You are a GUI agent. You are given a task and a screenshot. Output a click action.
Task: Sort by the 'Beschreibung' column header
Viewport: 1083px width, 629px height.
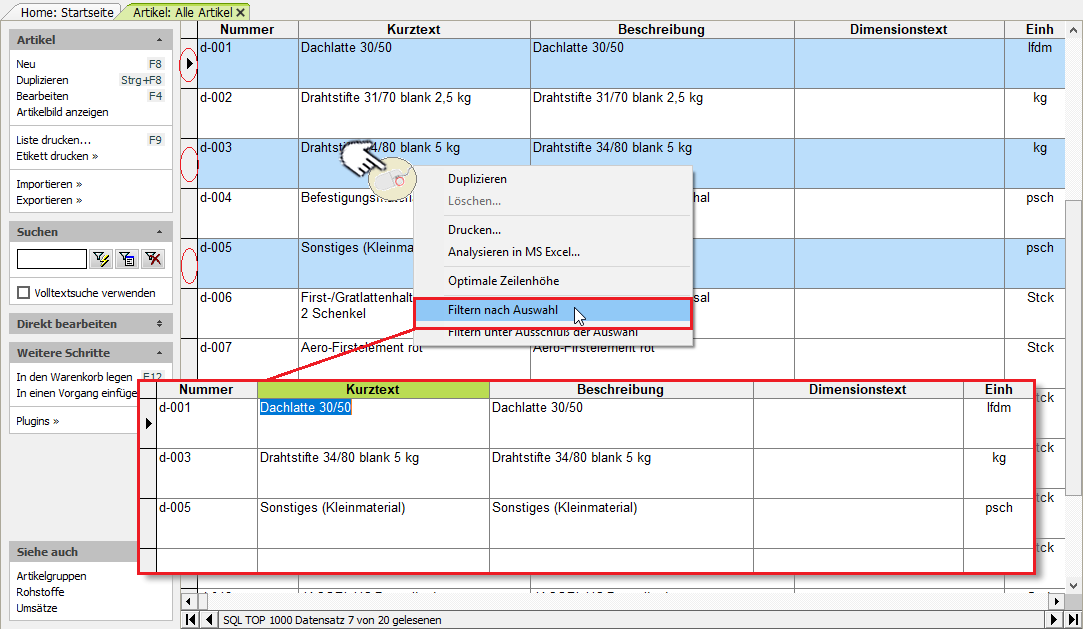pyautogui.click(x=661, y=29)
